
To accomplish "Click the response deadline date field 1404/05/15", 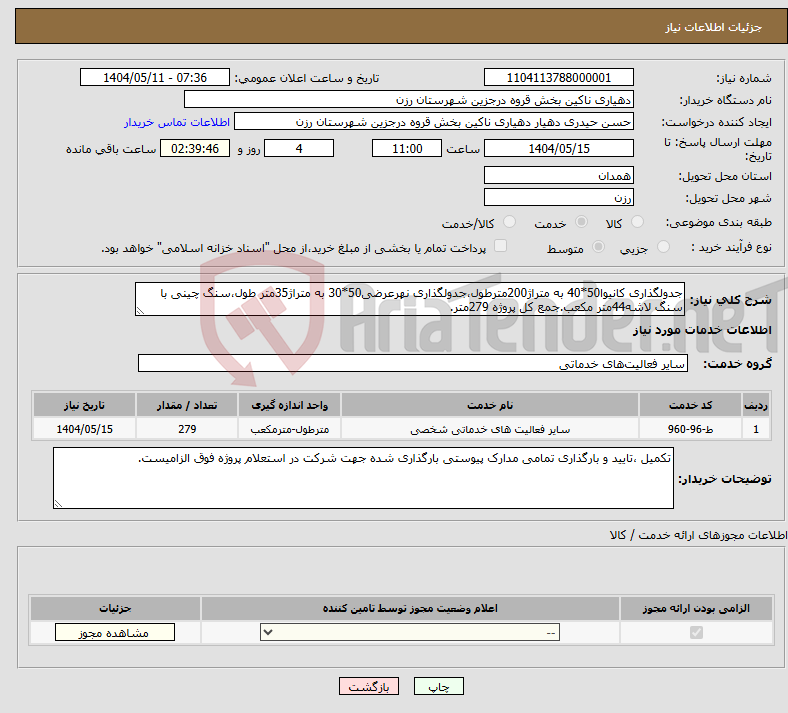I will 558,149.
